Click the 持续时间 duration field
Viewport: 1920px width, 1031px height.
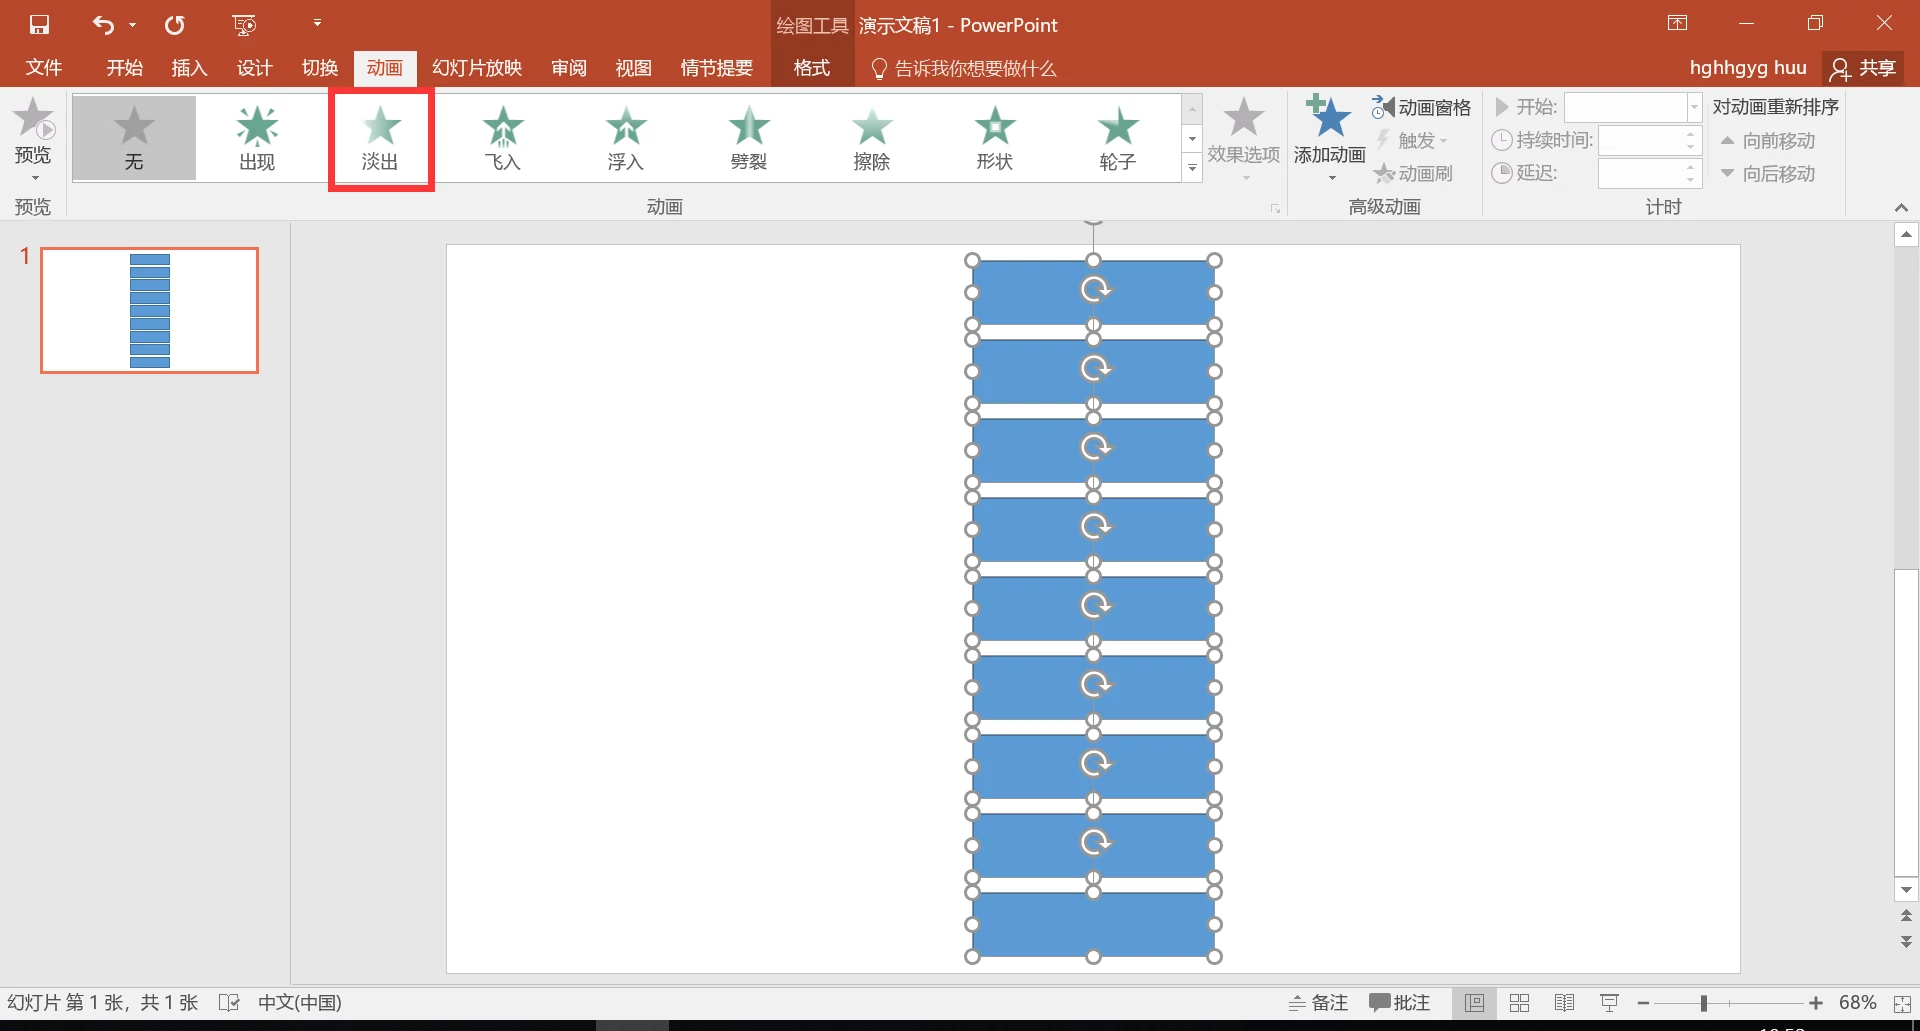coord(1640,140)
